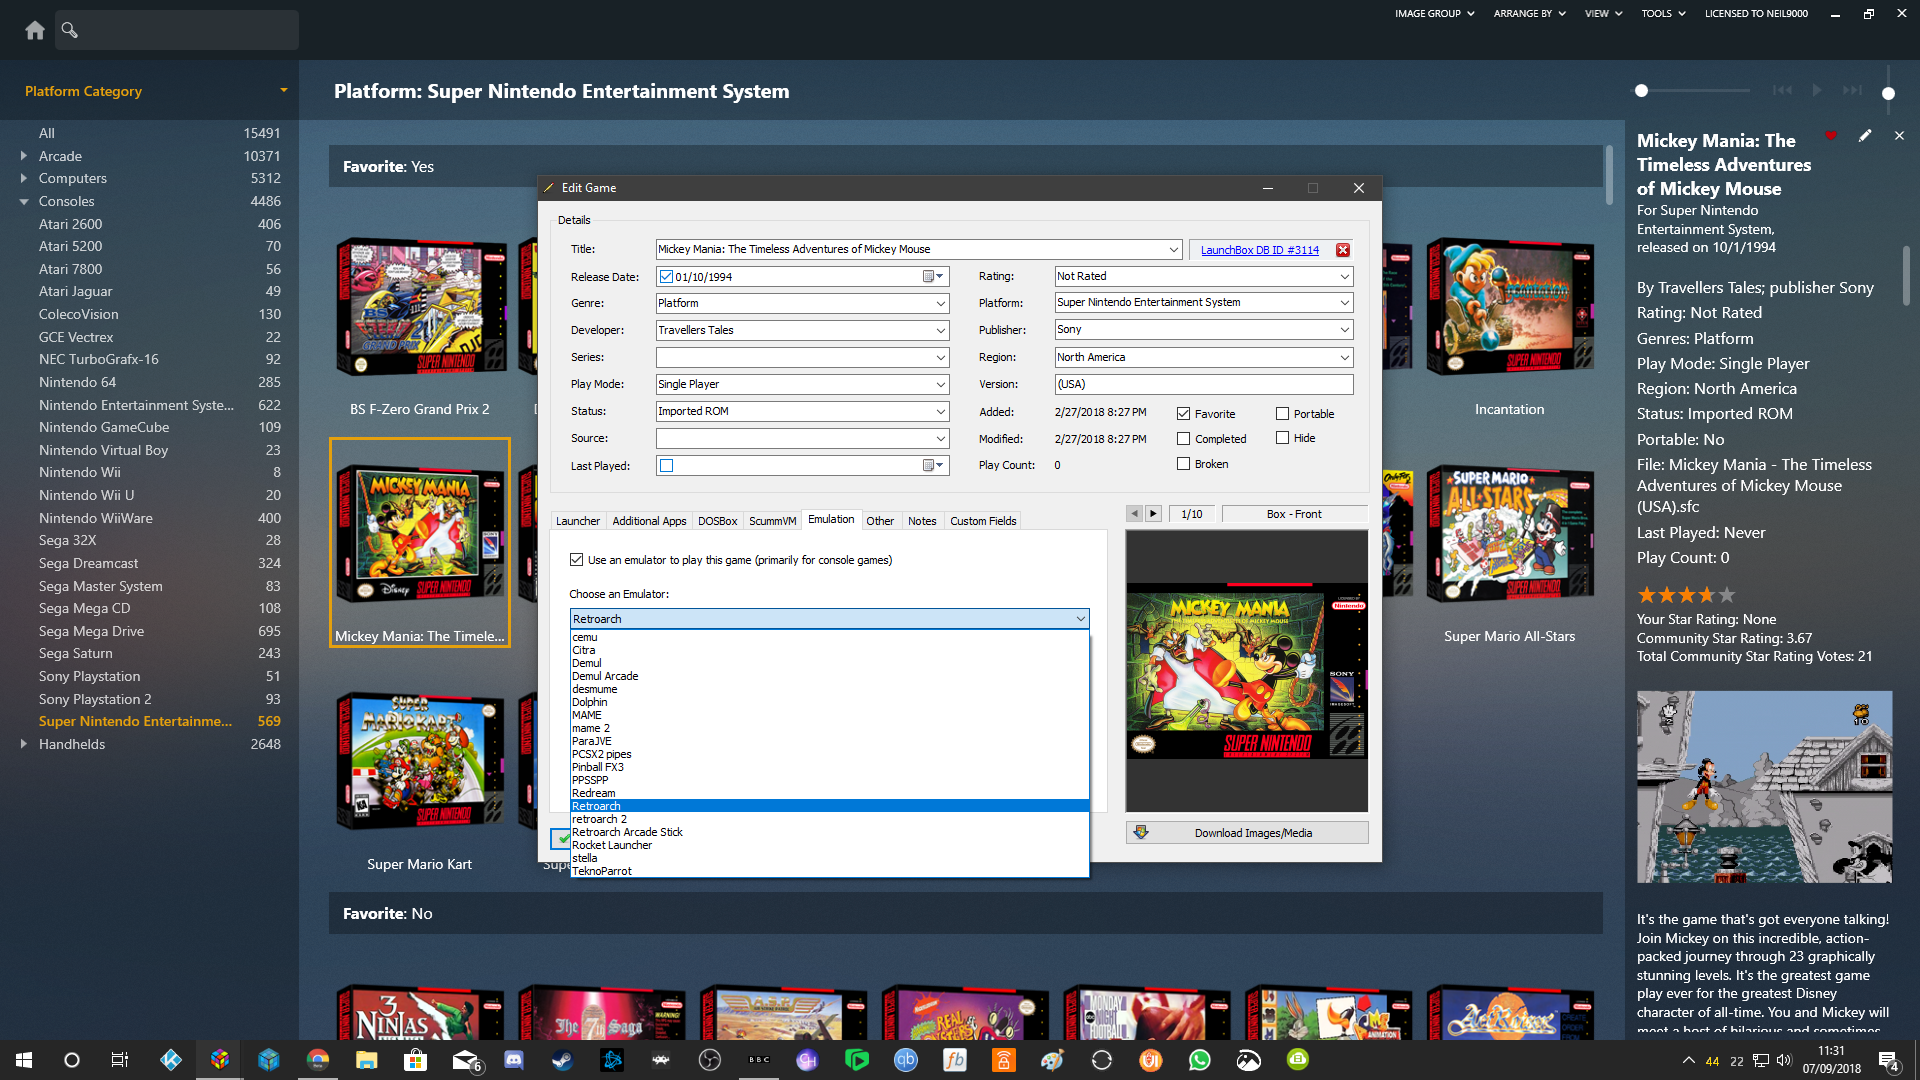The image size is (1920, 1080).
Task: Show previous image with left arrow
Action: (x=1134, y=514)
